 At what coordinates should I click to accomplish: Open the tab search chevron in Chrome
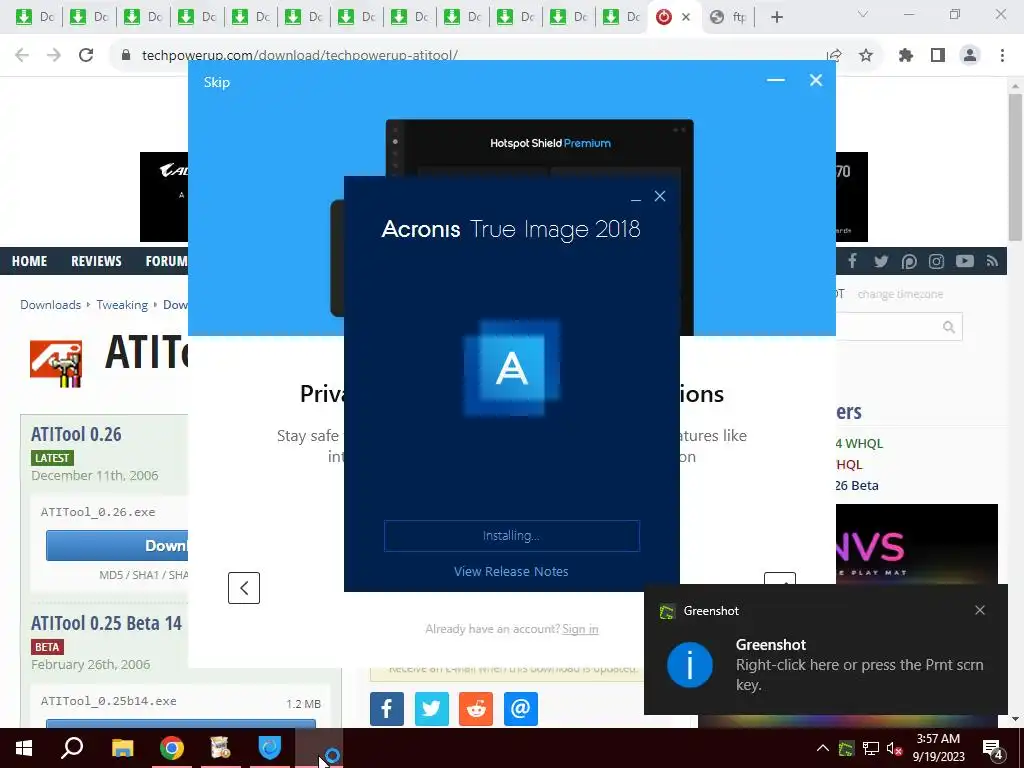click(x=863, y=14)
